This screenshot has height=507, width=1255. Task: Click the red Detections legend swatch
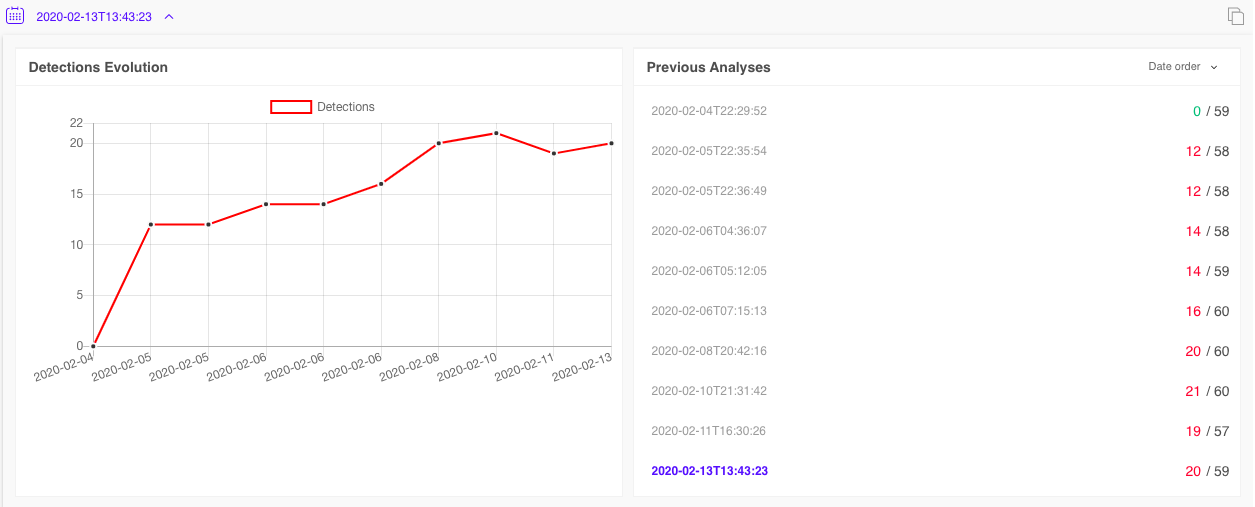291,107
